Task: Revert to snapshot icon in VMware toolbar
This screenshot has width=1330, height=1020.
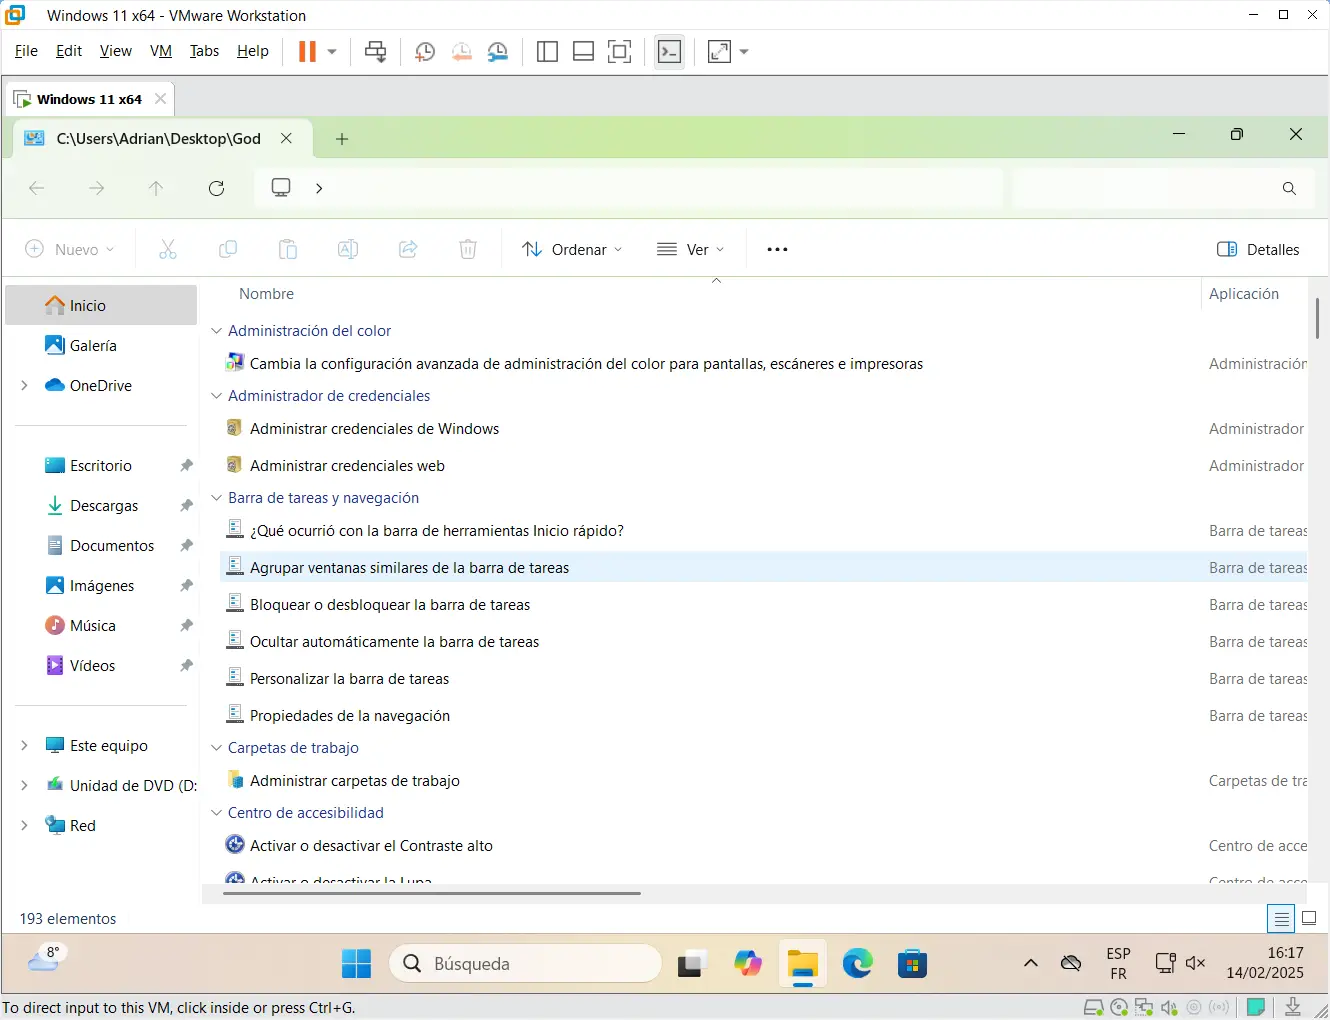Action: [461, 51]
